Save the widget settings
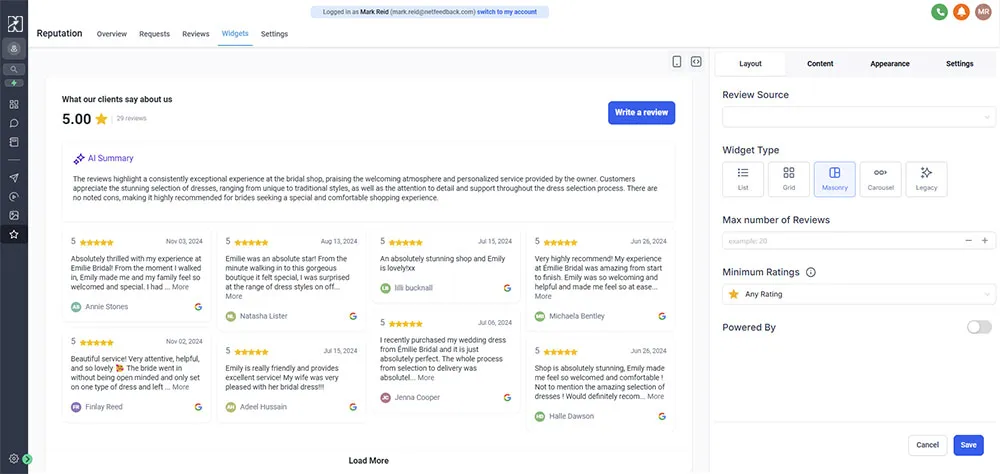1000x474 pixels. pyautogui.click(x=969, y=445)
